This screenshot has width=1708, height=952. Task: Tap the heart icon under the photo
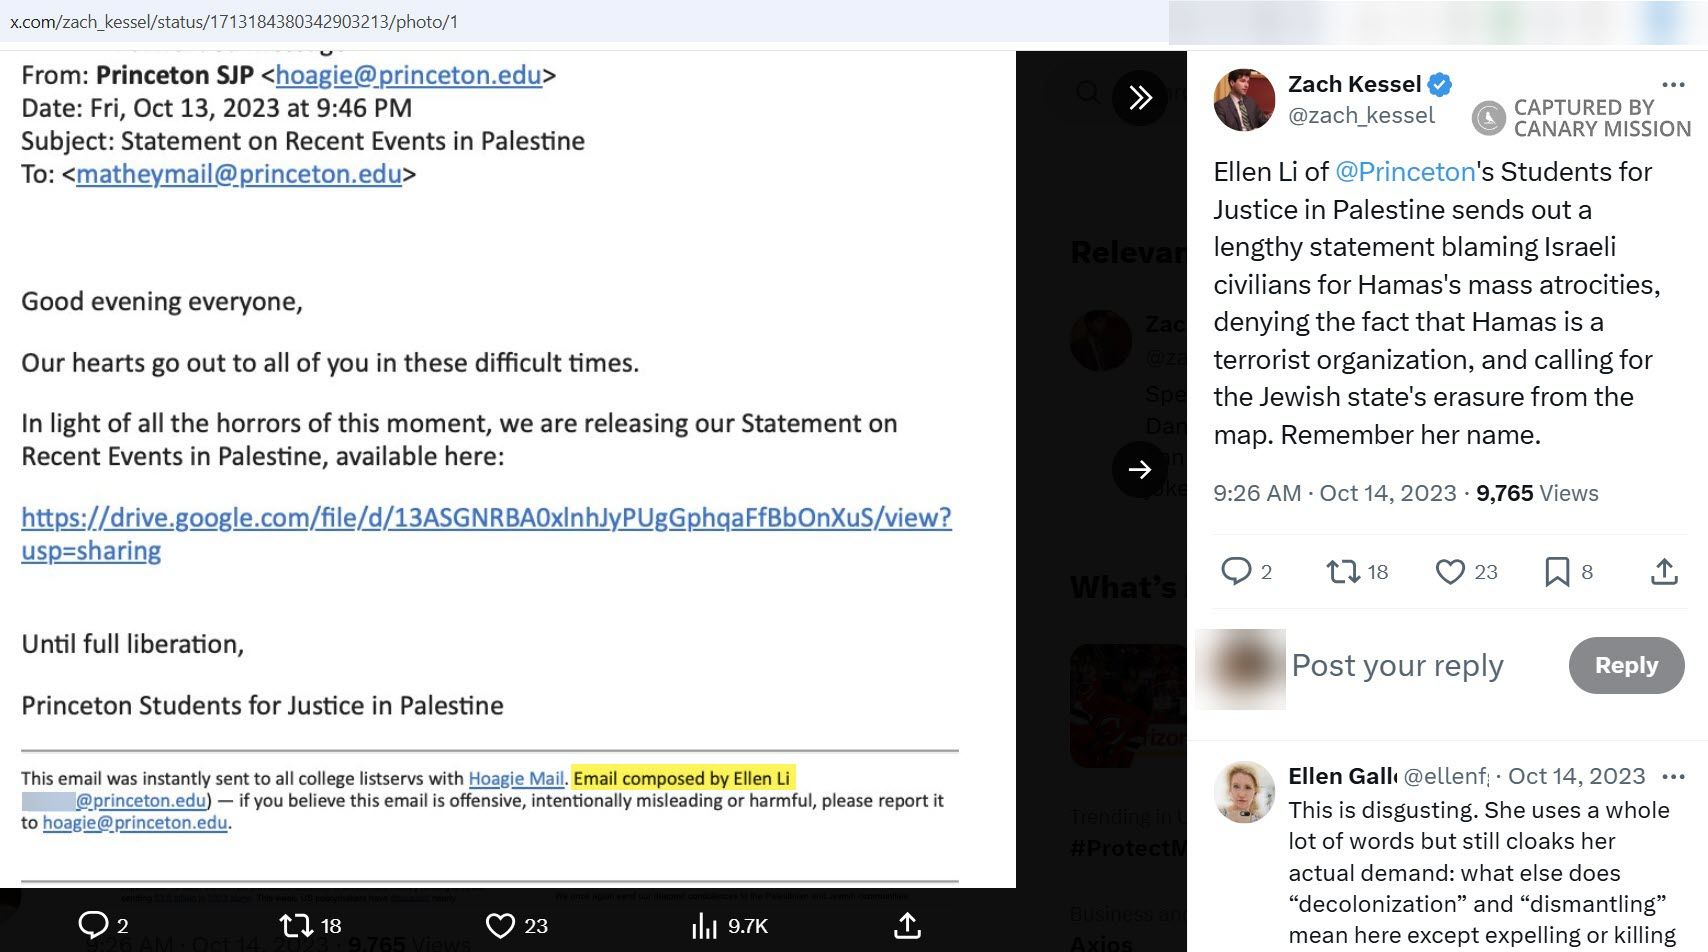500,925
